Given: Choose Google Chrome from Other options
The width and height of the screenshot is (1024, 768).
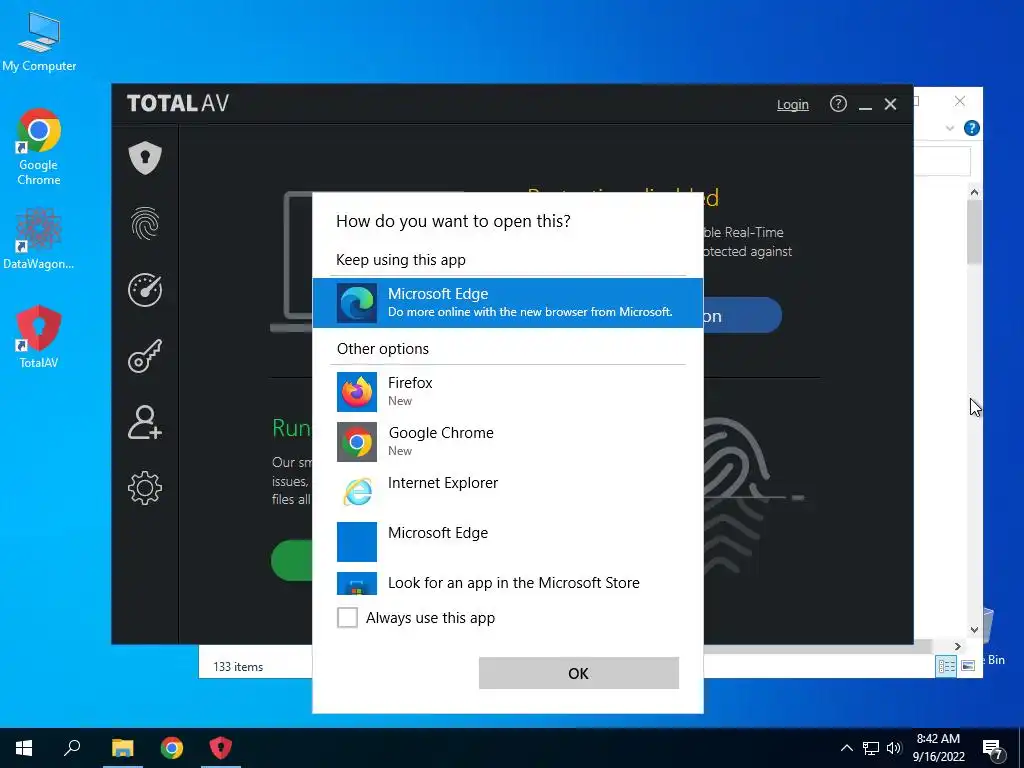Looking at the screenshot, I should pos(507,441).
